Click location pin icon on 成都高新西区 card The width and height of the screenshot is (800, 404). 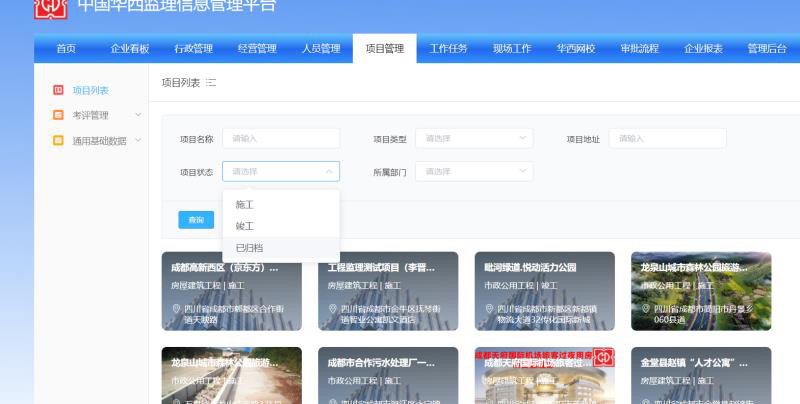coord(176,309)
